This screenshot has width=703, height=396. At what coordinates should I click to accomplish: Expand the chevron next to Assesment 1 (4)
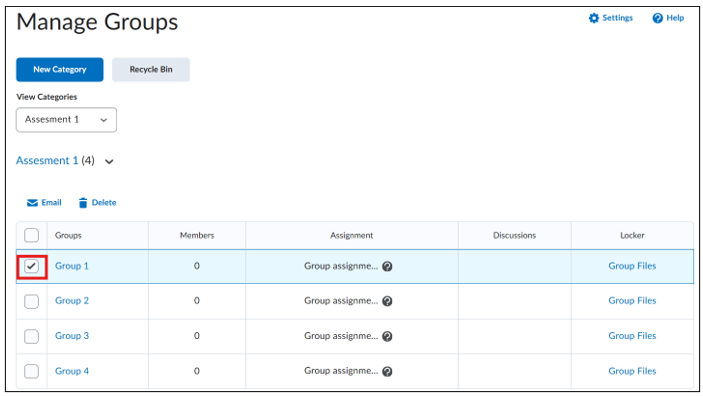coord(109,161)
